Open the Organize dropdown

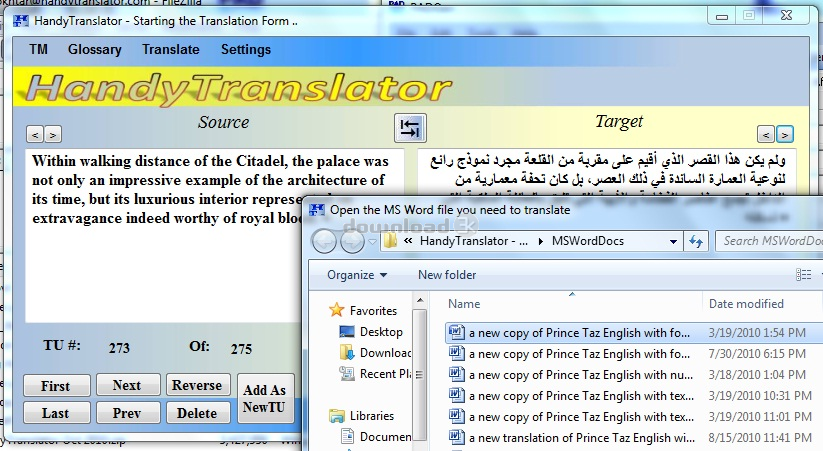point(357,275)
